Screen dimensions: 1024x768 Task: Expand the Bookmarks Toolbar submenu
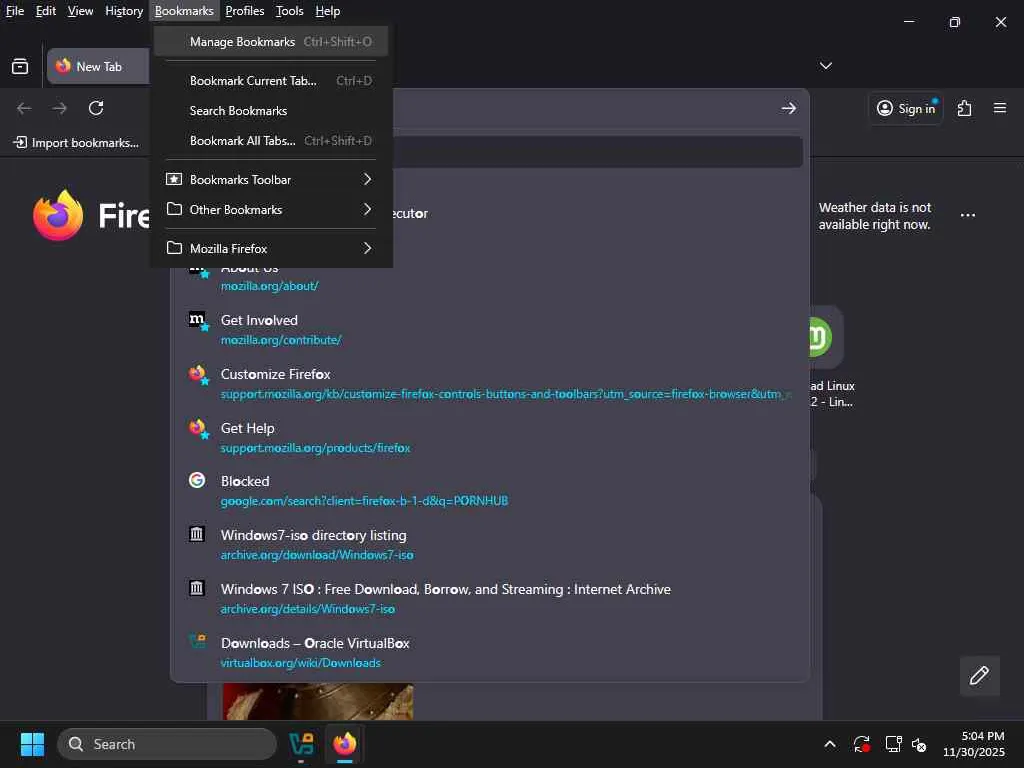pos(271,180)
